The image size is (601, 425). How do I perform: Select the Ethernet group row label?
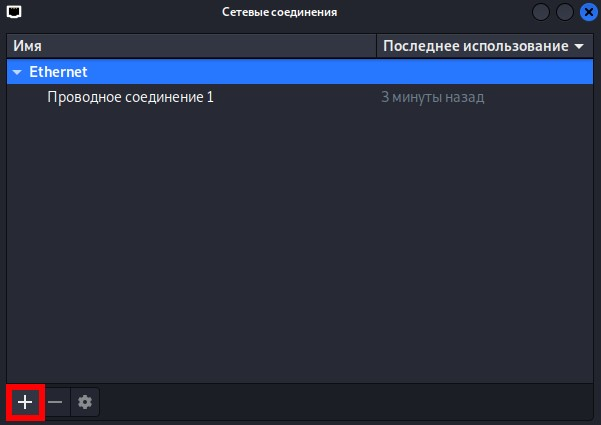[x=58, y=72]
